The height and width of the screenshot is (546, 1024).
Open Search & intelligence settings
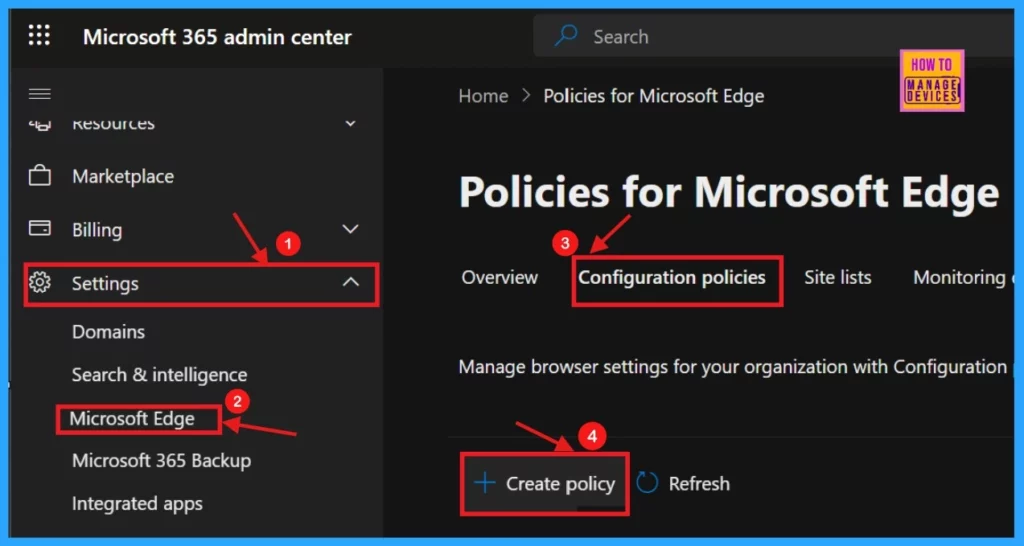159,375
